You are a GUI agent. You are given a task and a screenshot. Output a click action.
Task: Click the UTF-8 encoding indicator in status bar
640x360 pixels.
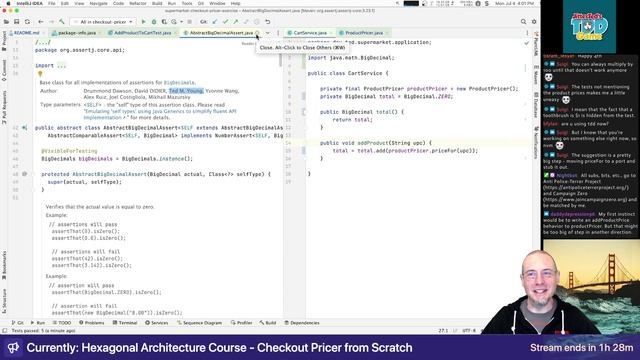469,331
